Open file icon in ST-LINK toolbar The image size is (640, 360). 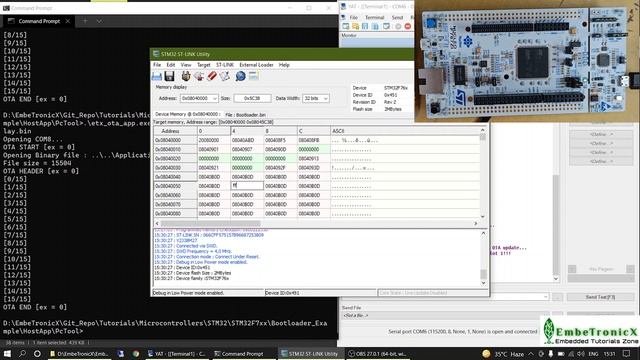click(157, 76)
